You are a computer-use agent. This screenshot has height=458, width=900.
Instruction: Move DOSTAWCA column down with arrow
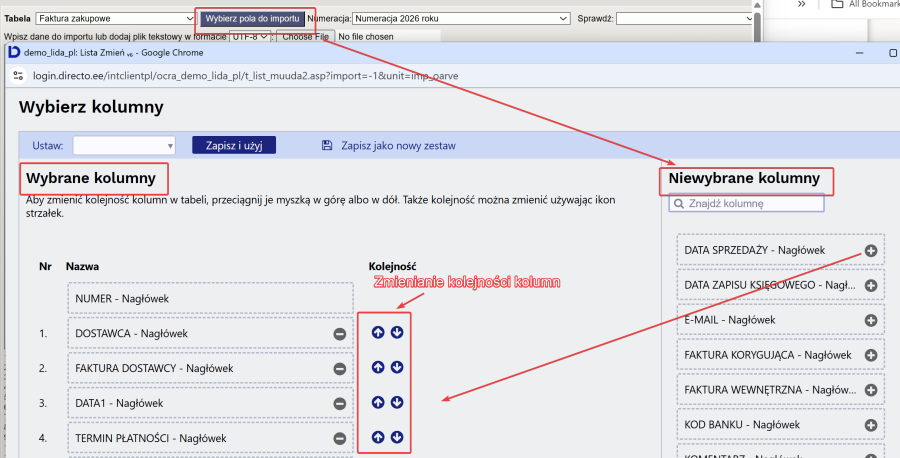pyautogui.click(x=397, y=332)
